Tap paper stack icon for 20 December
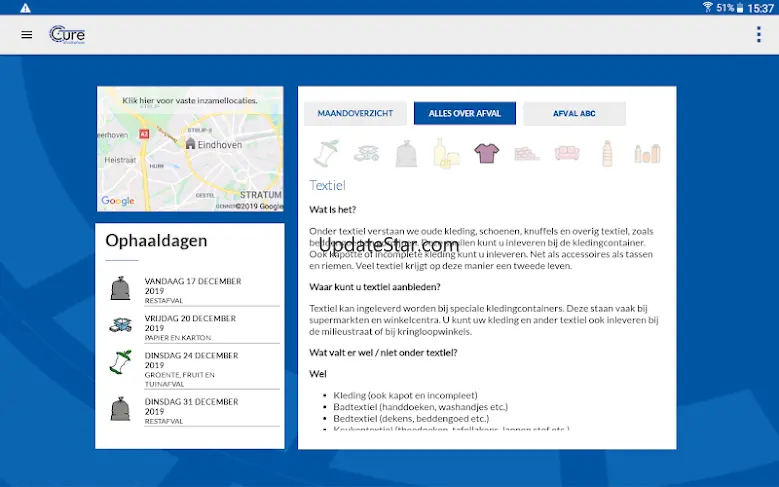The image size is (779, 487). coord(120,325)
